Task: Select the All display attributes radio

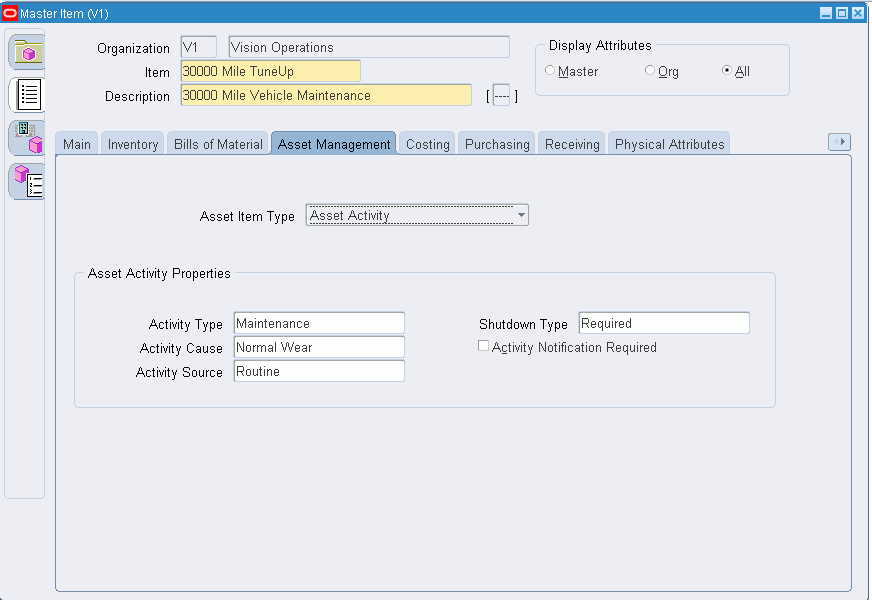Action: tap(726, 70)
